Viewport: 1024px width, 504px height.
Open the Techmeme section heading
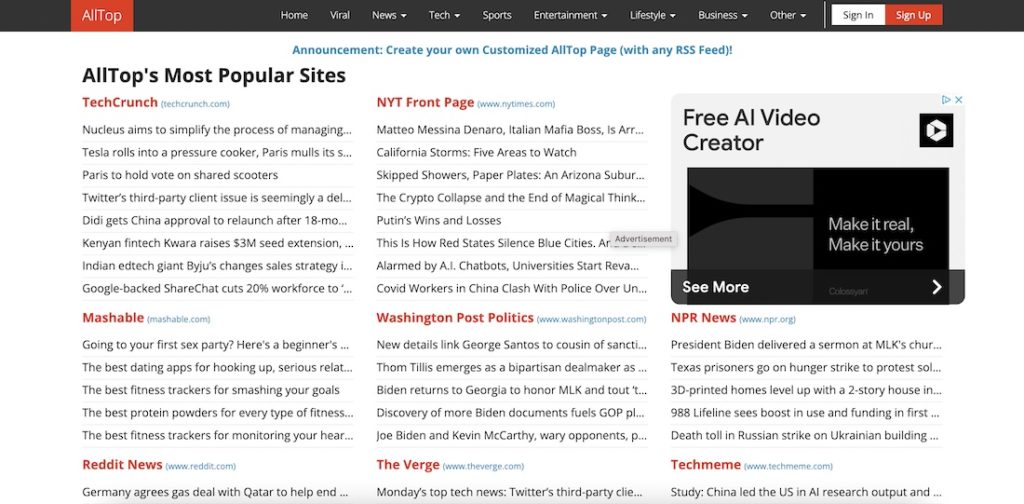point(706,465)
